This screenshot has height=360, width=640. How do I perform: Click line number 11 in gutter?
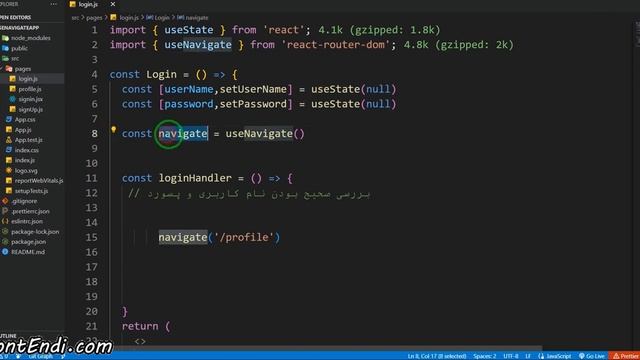pos(91,178)
